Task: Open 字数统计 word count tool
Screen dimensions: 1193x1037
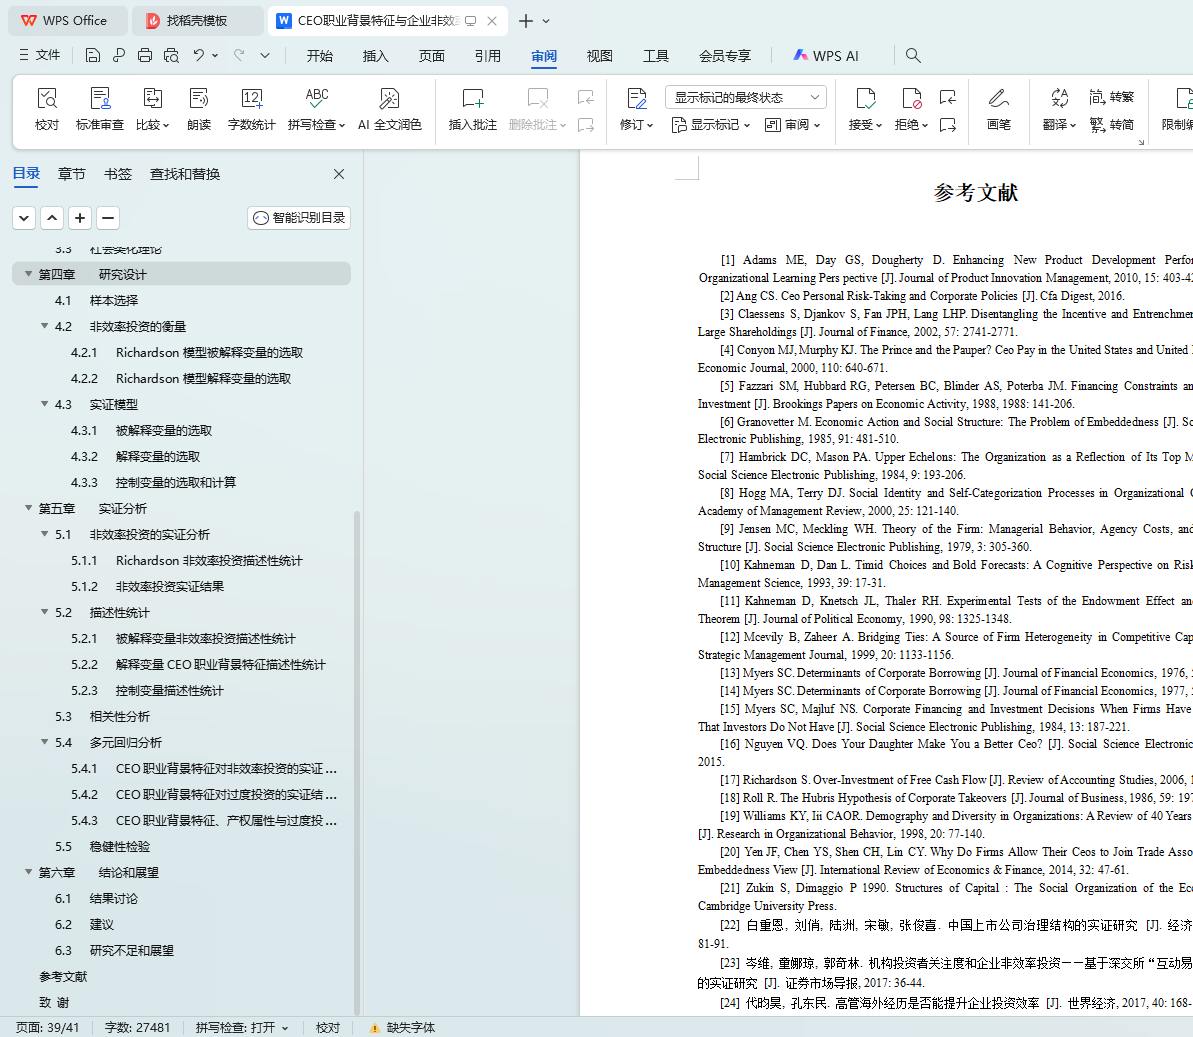Action: tap(251, 108)
